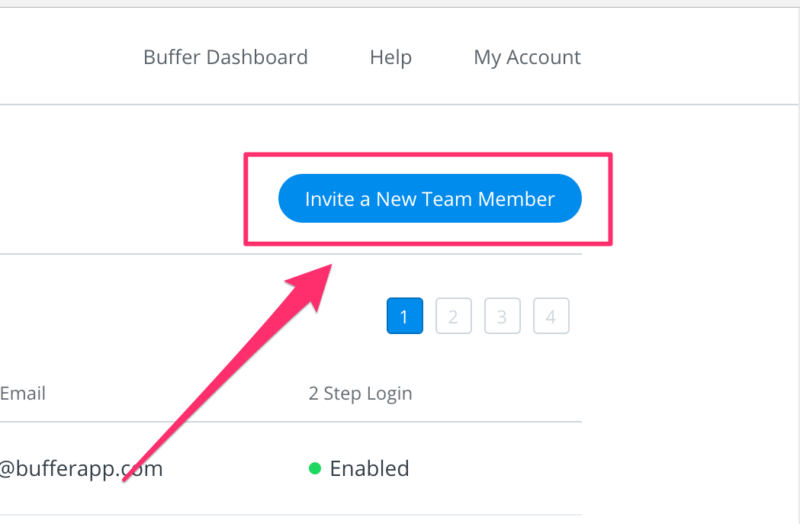This screenshot has width=800, height=524.
Task: Click the Email column header
Action: [22, 393]
